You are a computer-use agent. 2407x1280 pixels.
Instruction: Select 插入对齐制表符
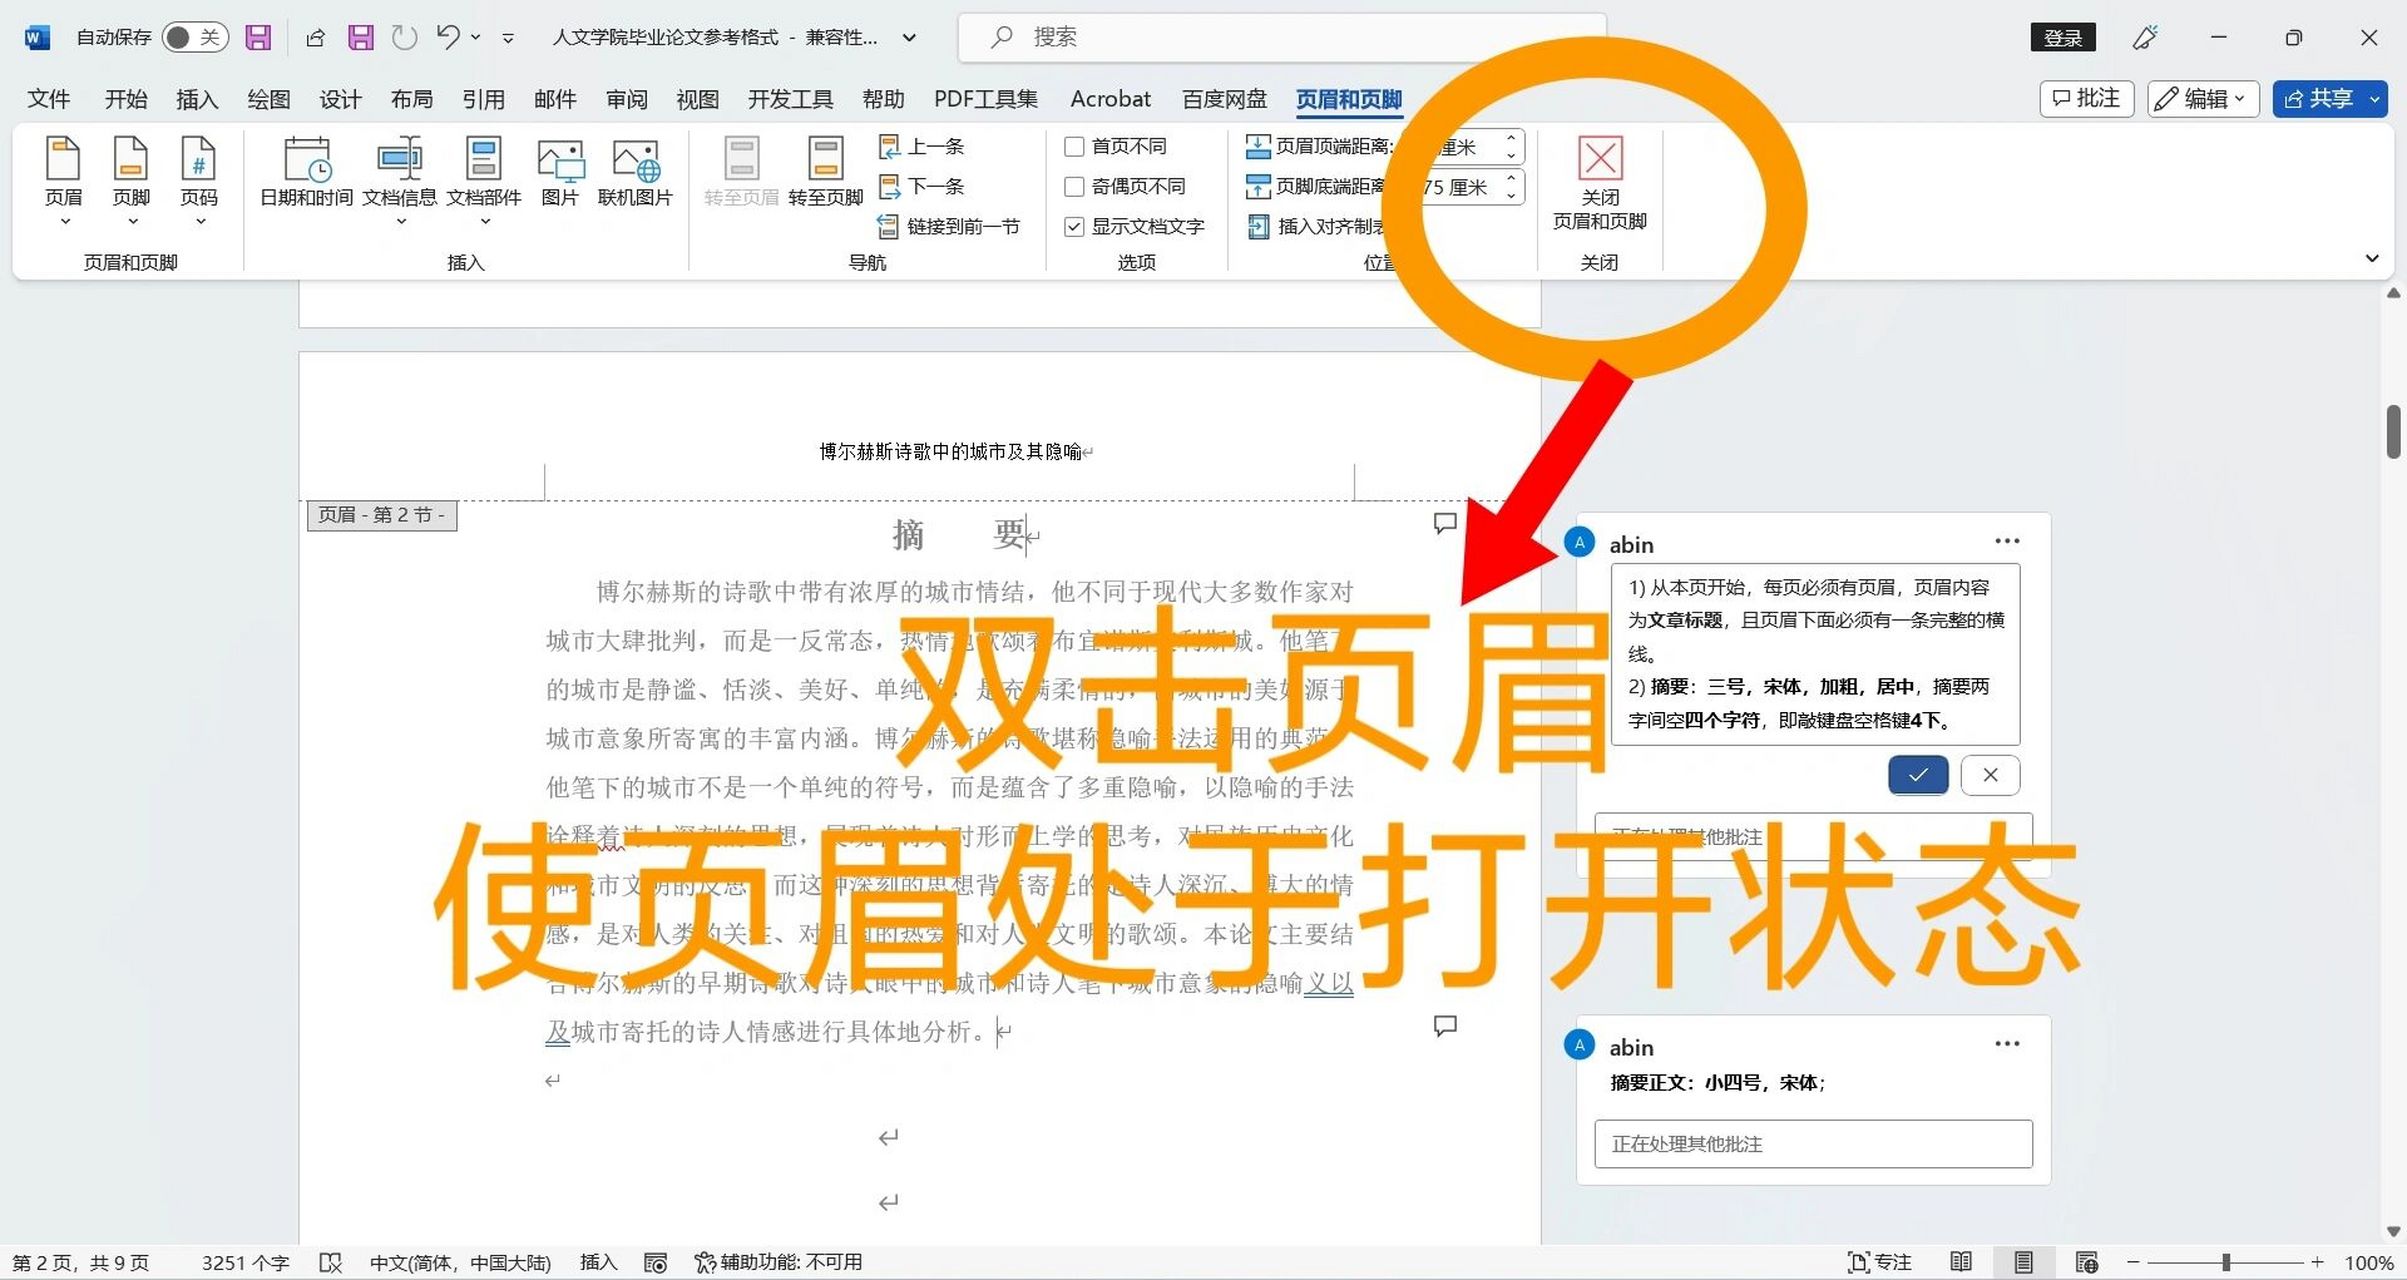pyautogui.click(x=1320, y=226)
